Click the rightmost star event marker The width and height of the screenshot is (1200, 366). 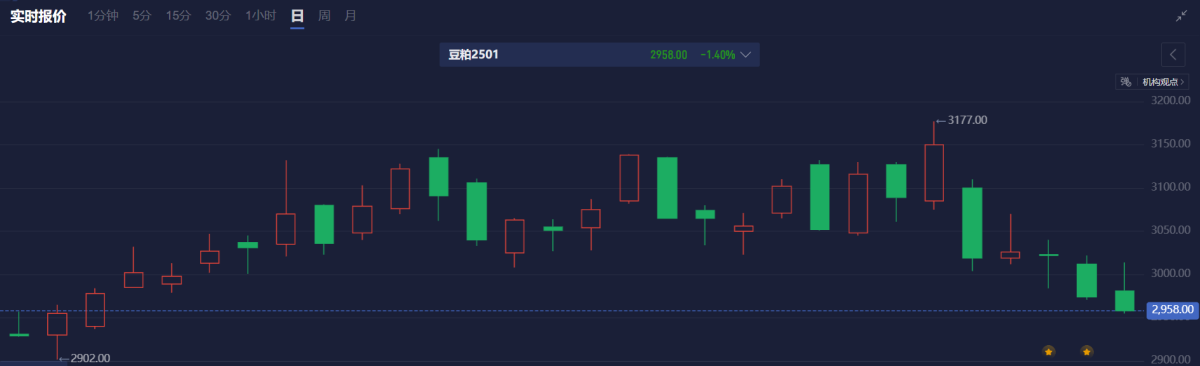pyautogui.click(x=1087, y=351)
